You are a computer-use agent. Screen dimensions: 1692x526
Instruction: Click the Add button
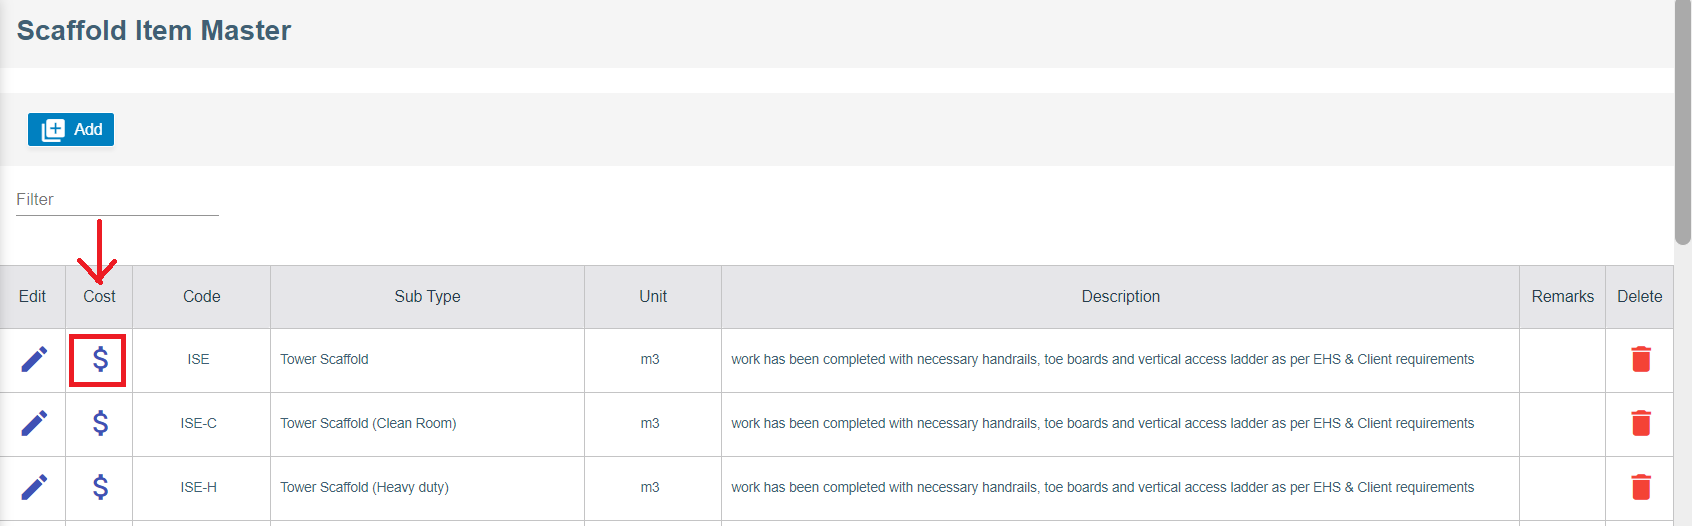(71, 129)
